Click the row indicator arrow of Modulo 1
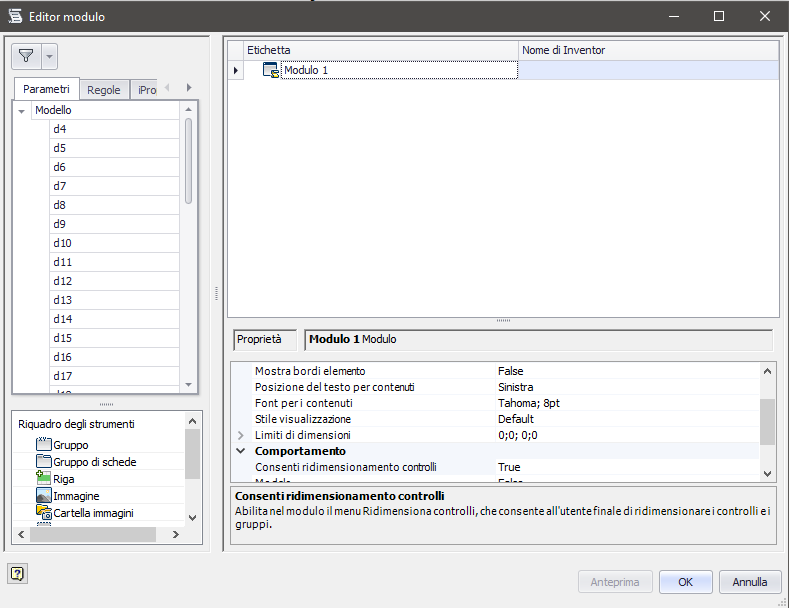The height and width of the screenshot is (608, 789). pos(235,70)
